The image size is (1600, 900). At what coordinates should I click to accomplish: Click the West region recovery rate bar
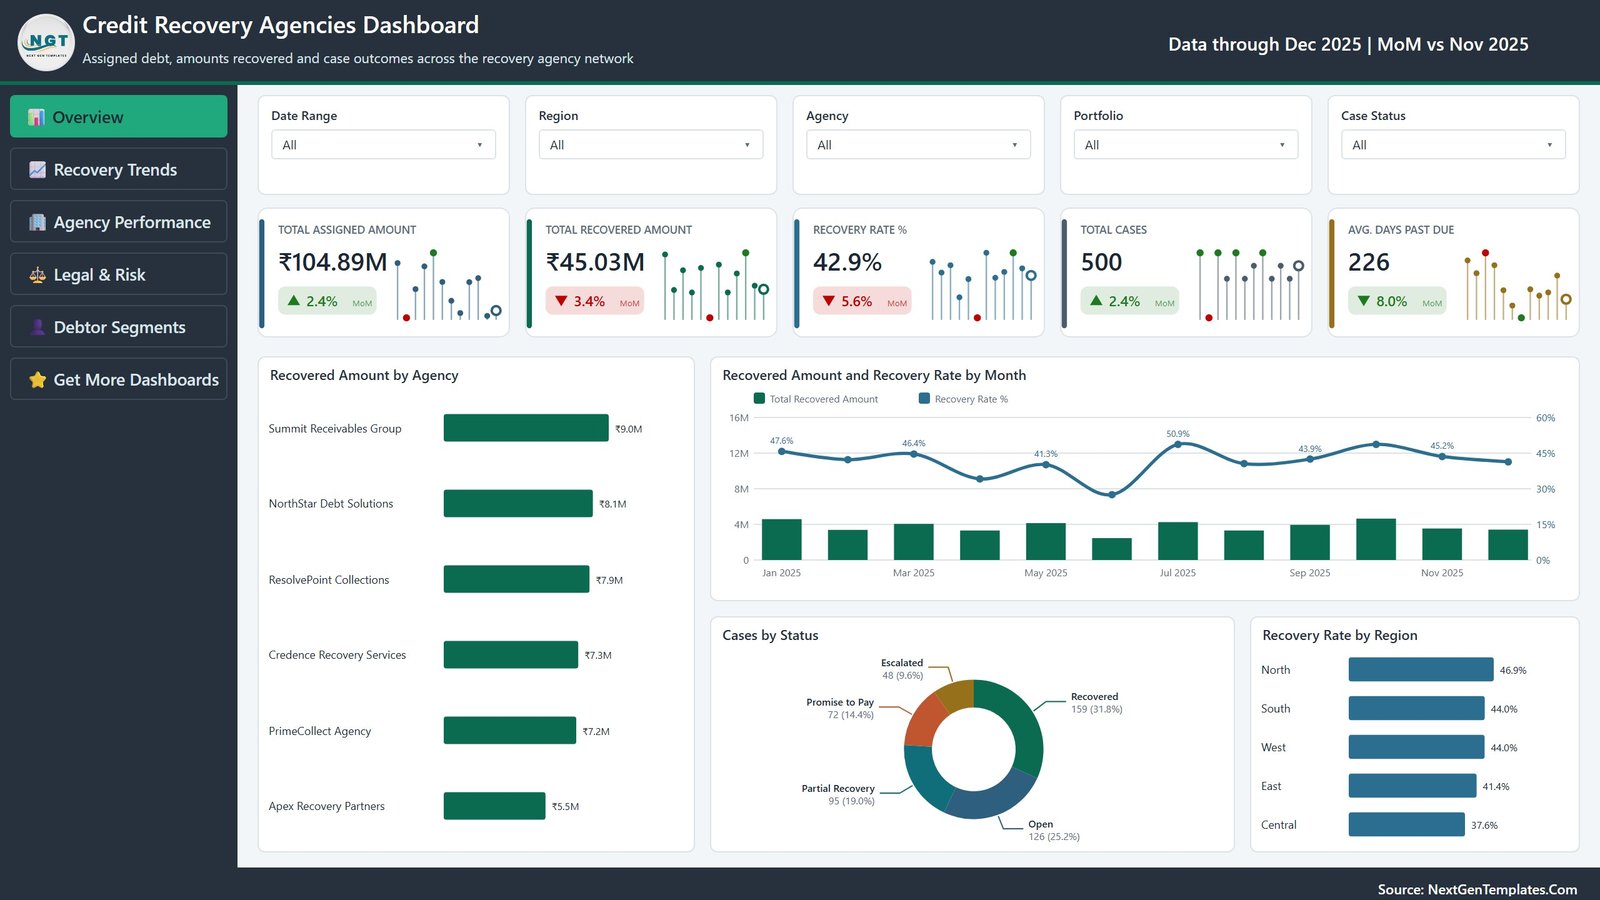[x=1417, y=747]
